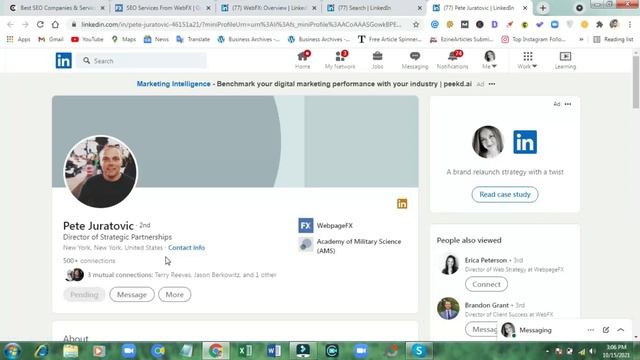The image size is (640, 360).
Task: Switch to WebFX Overview LinkedIn tab
Action: 269,8
